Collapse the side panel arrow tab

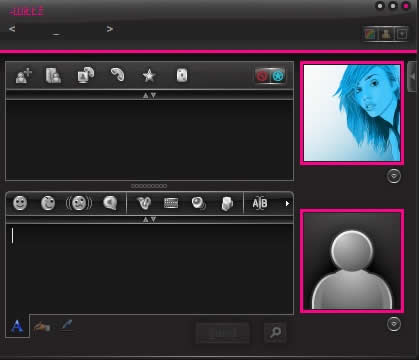[412, 76]
